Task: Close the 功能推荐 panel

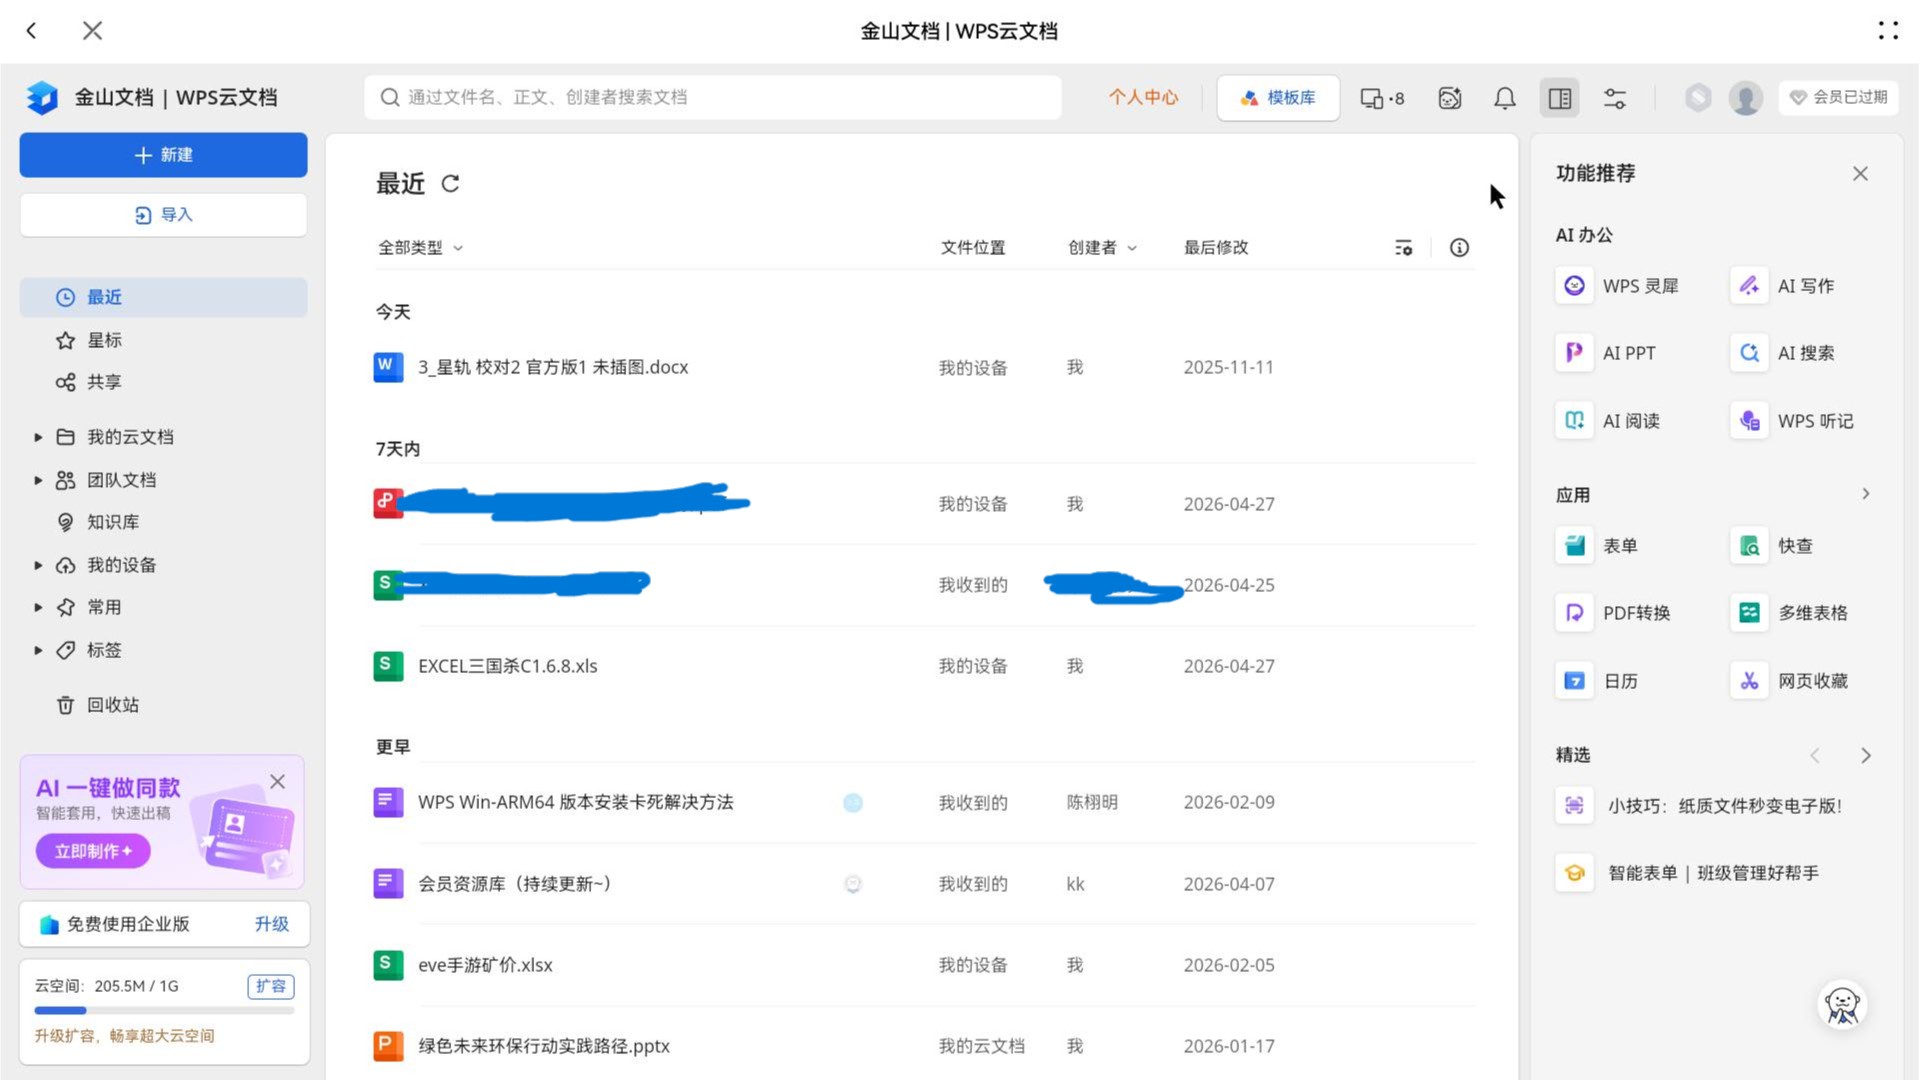Action: click(x=1860, y=174)
